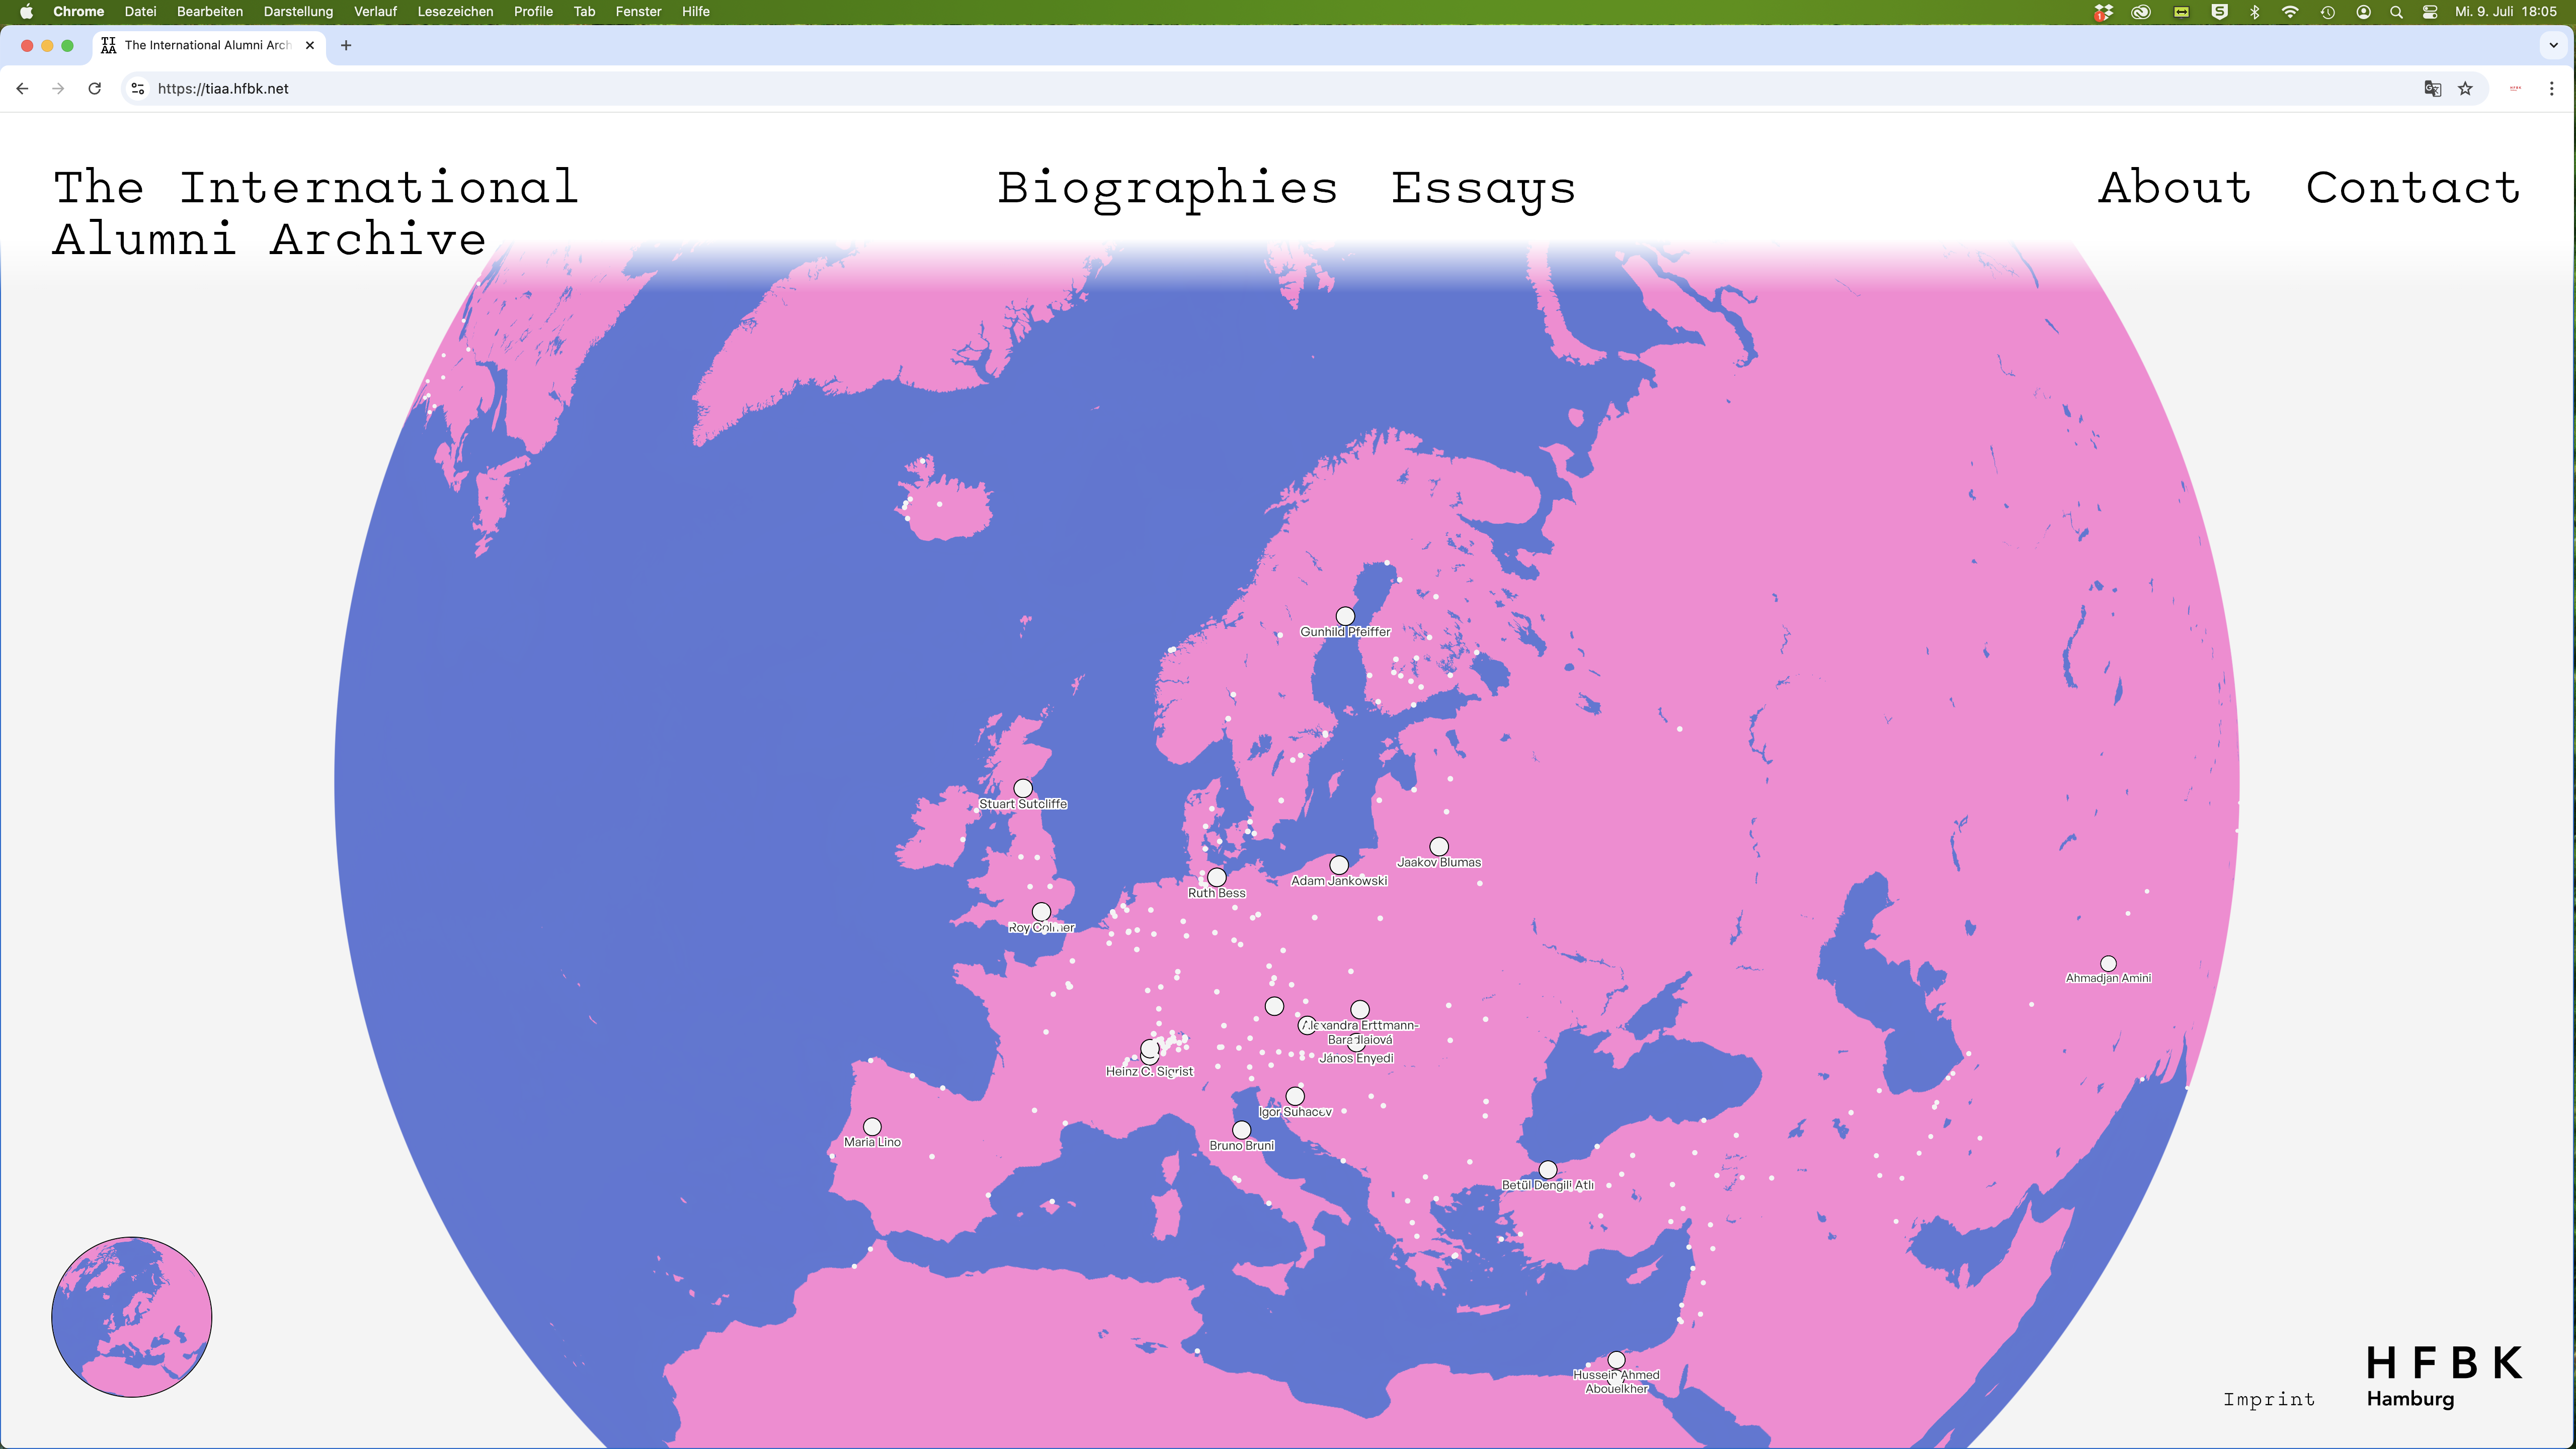The width and height of the screenshot is (2576, 1449).
Task: Open Chrome's three-dot menu
Action: 2551,89
